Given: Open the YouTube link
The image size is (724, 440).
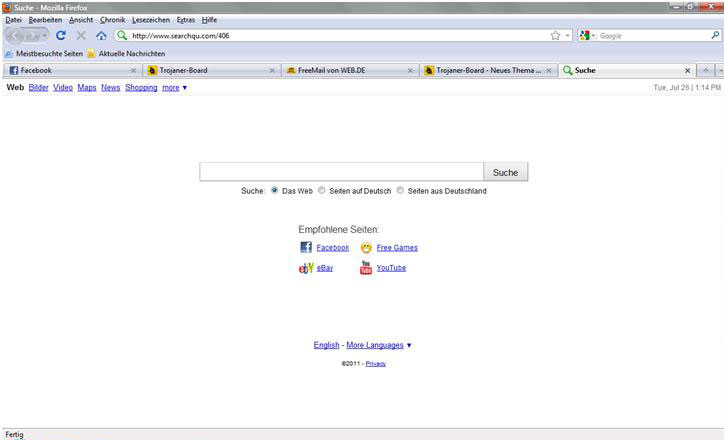Looking at the screenshot, I should point(391,268).
